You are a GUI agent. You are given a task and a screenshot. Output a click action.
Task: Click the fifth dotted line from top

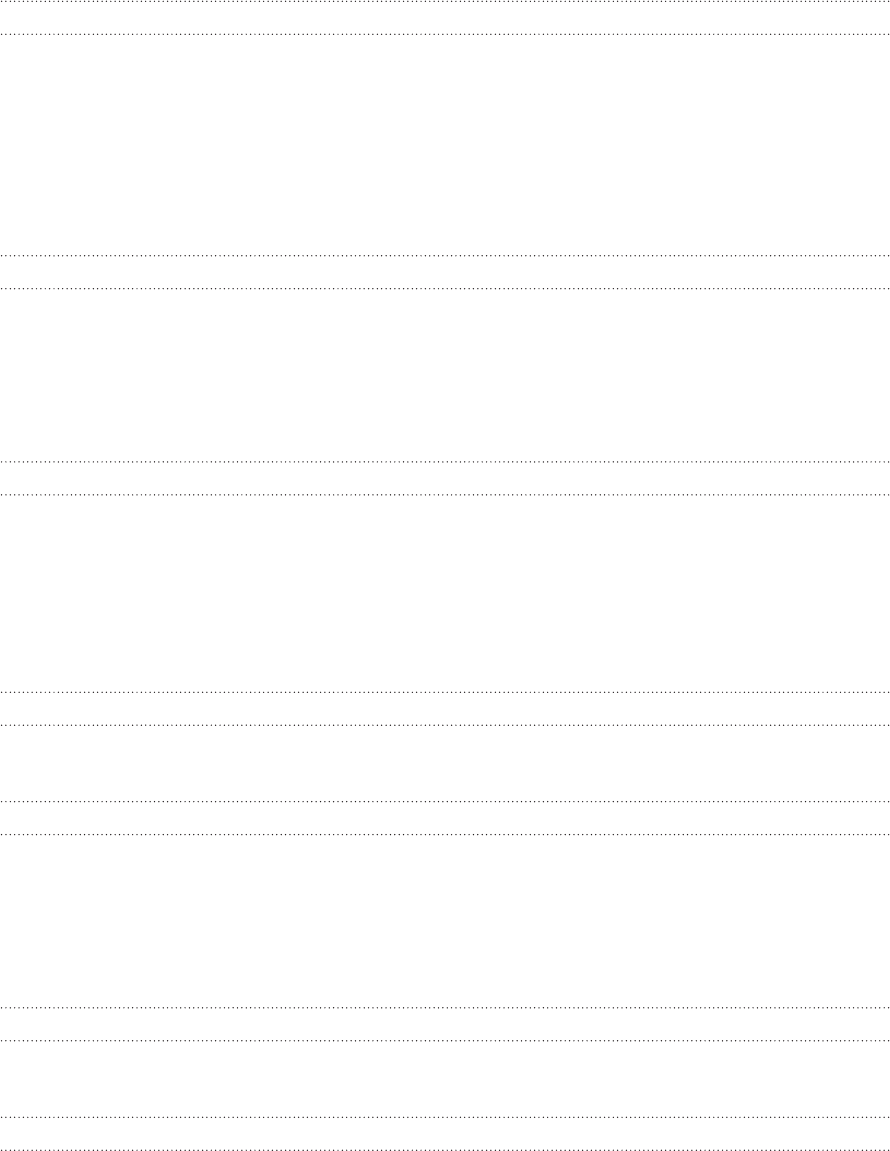pyautogui.click(x=445, y=462)
